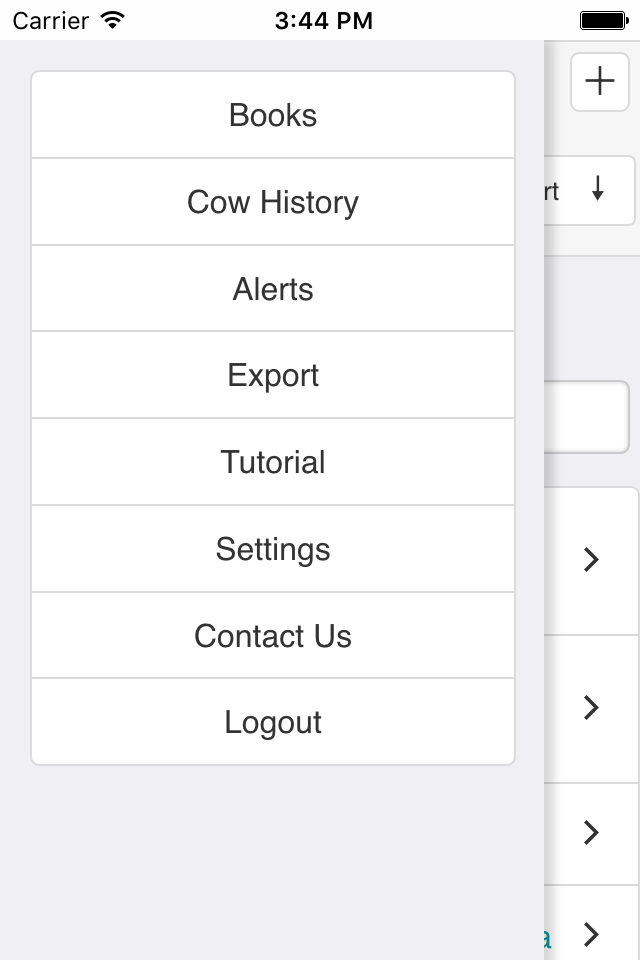Go to Alerts
The image size is (640, 960).
(x=273, y=289)
